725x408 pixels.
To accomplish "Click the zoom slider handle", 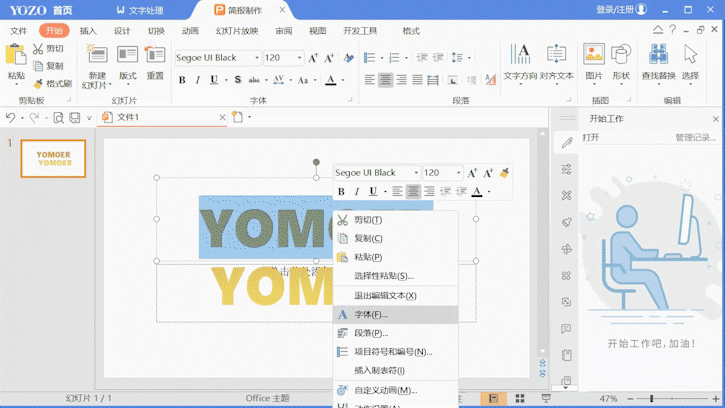I will [x=651, y=398].
